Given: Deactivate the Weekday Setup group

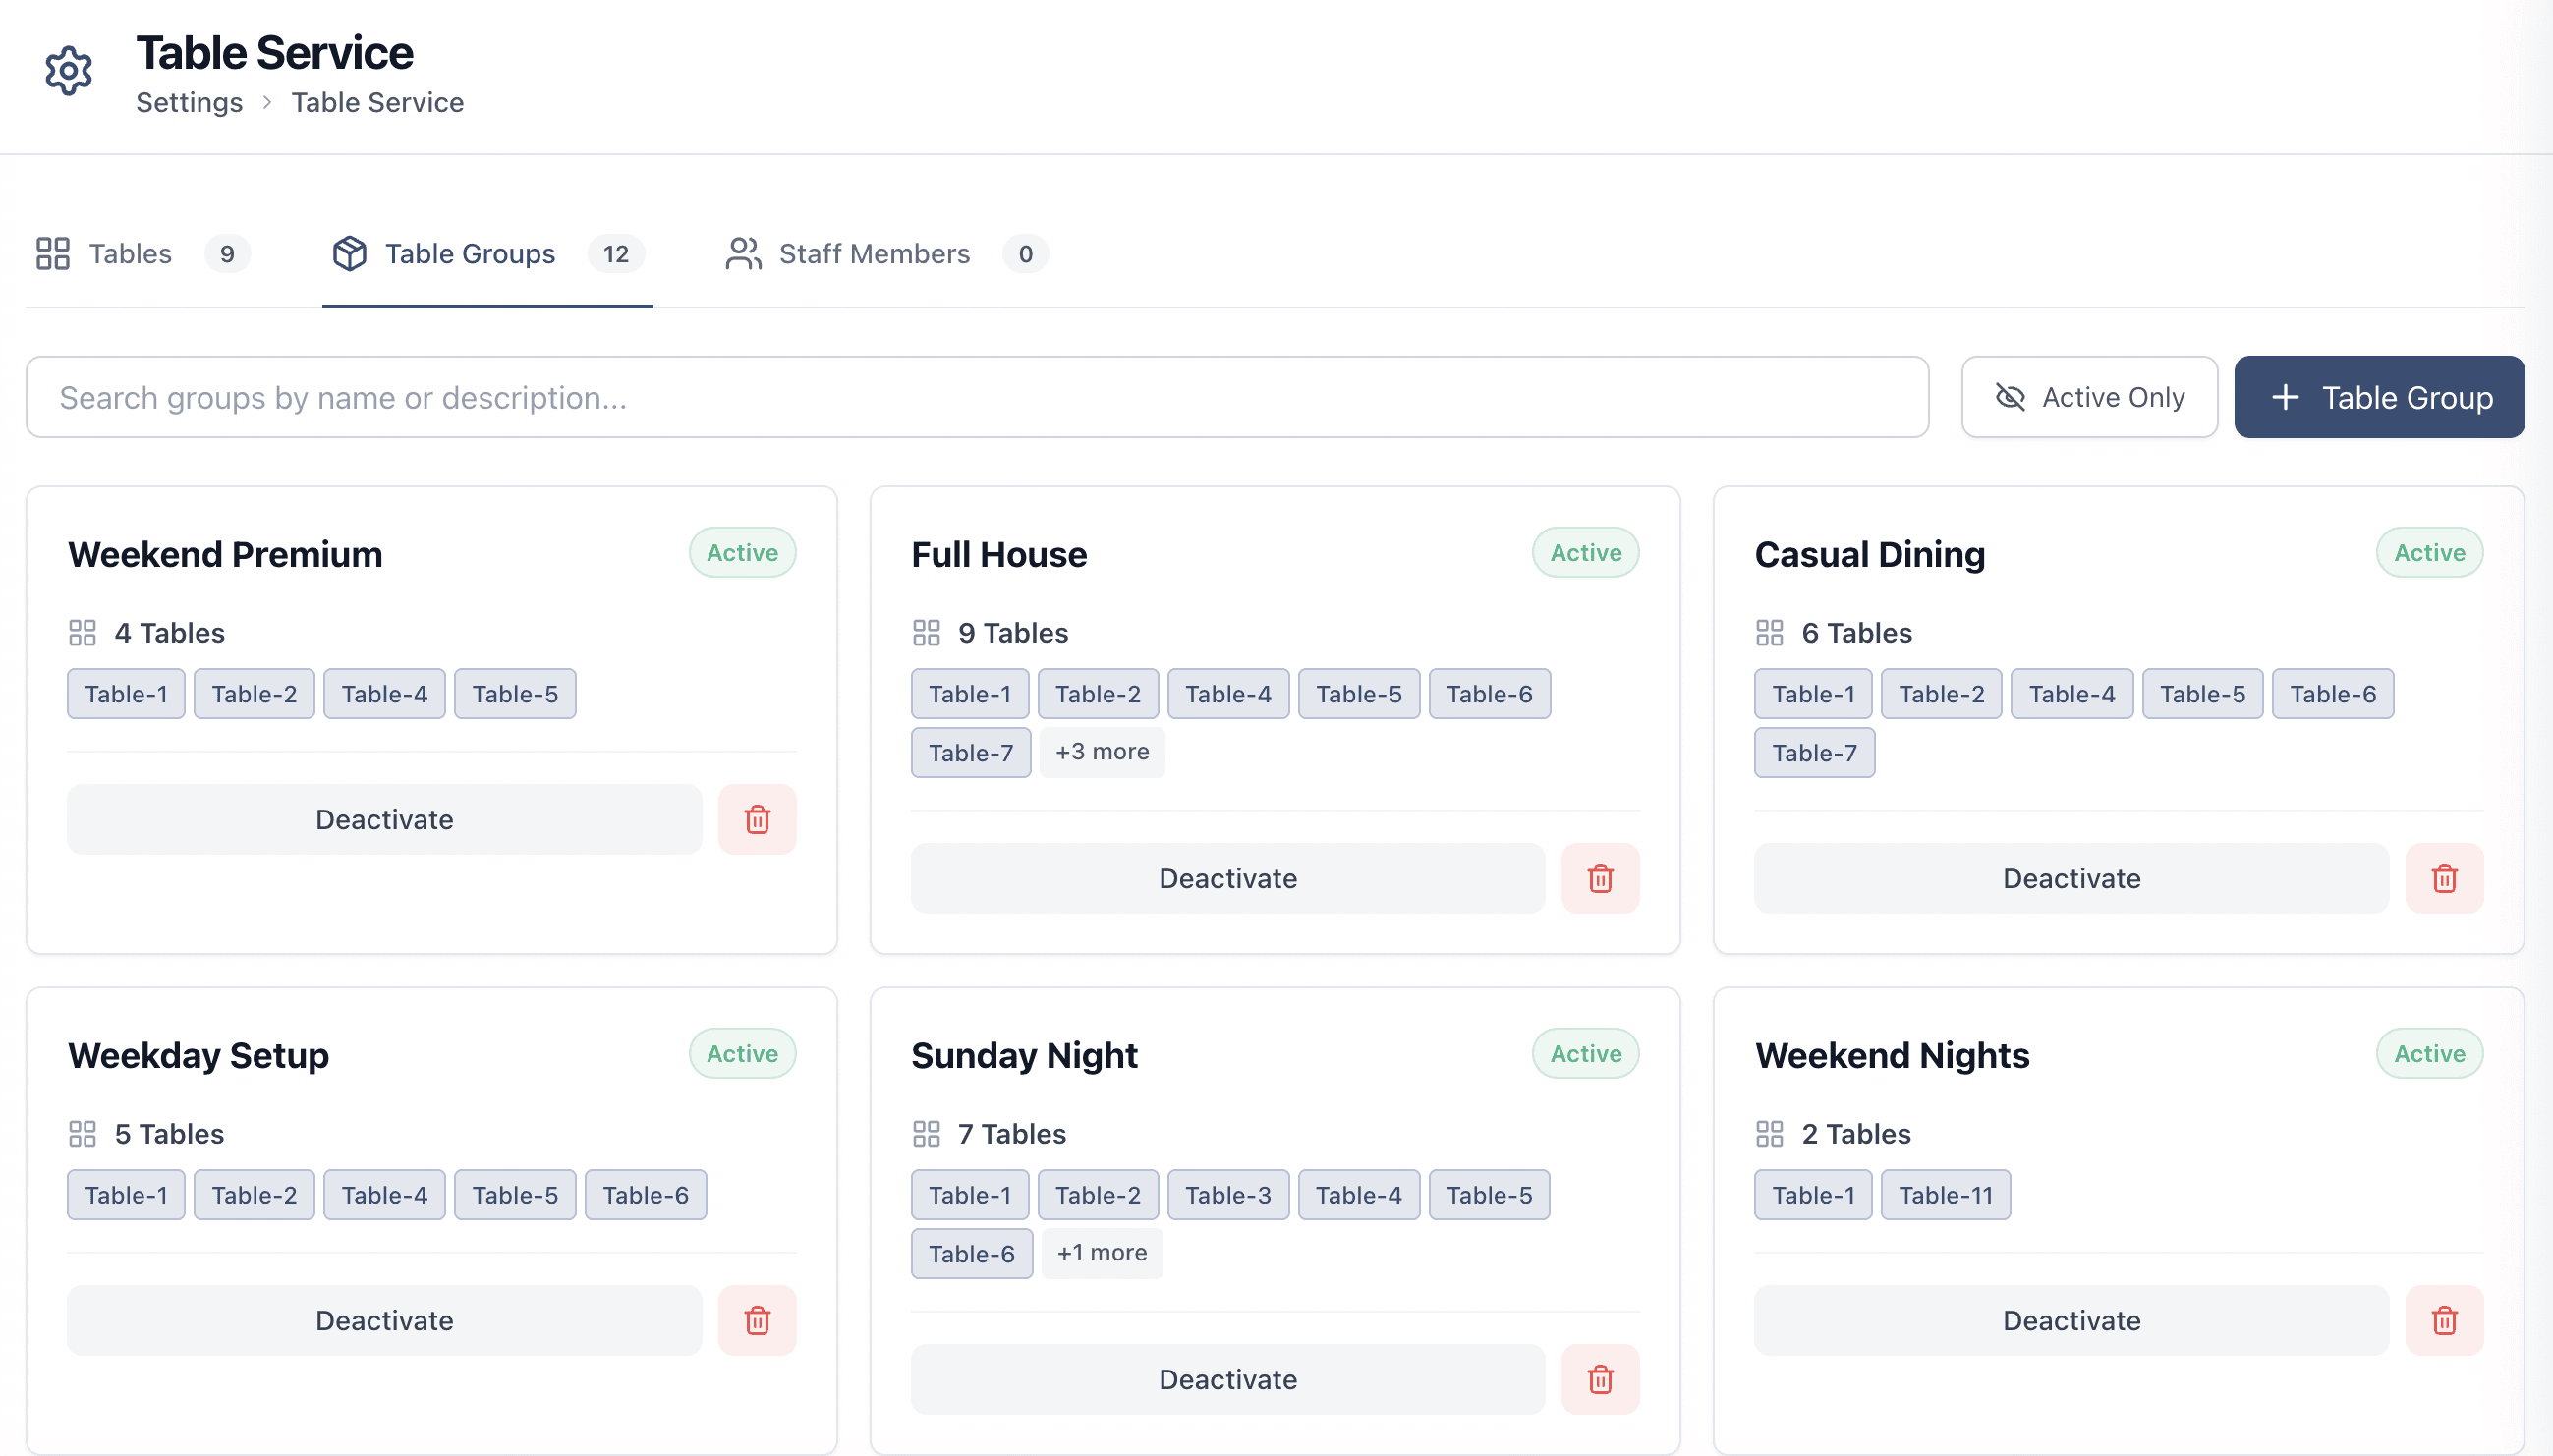Looking at the screenshot, I should pyautogui.click(x=384, y=1320).
